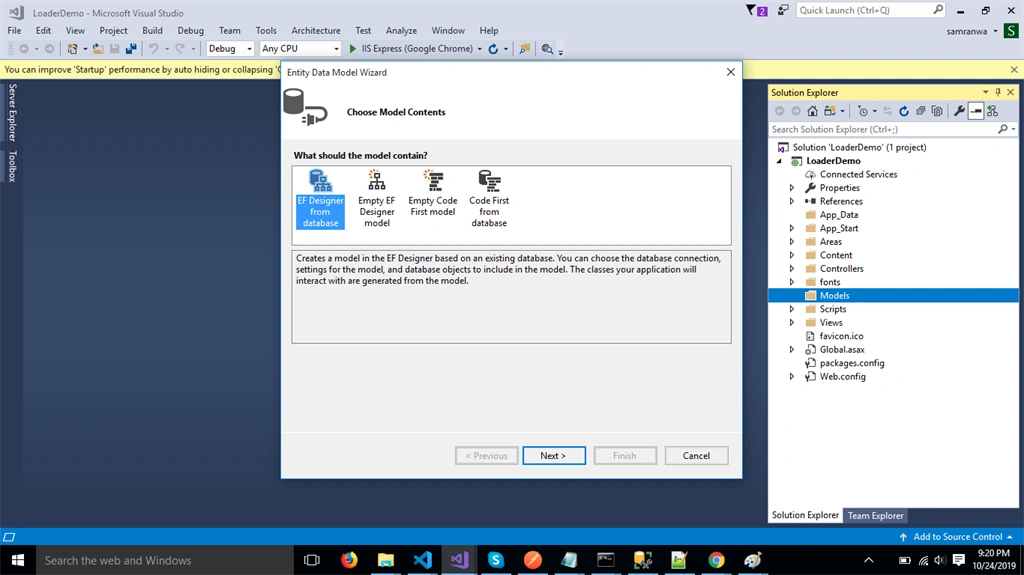
Task: Open the IIS Express target dropdown arrow
Action: coord(480,49)
